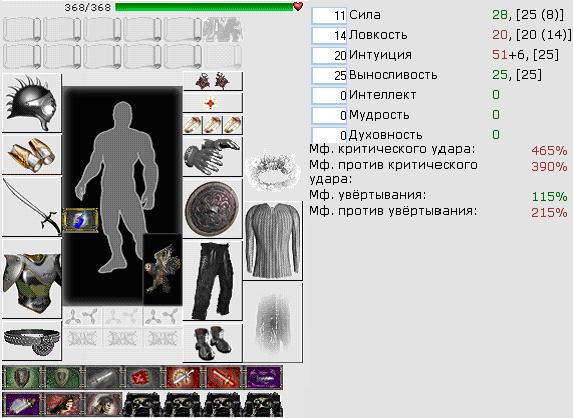The width and height of the screenshot is (573, 418).
Task: Click the black leather pants slot
Action: click(213, 281)
